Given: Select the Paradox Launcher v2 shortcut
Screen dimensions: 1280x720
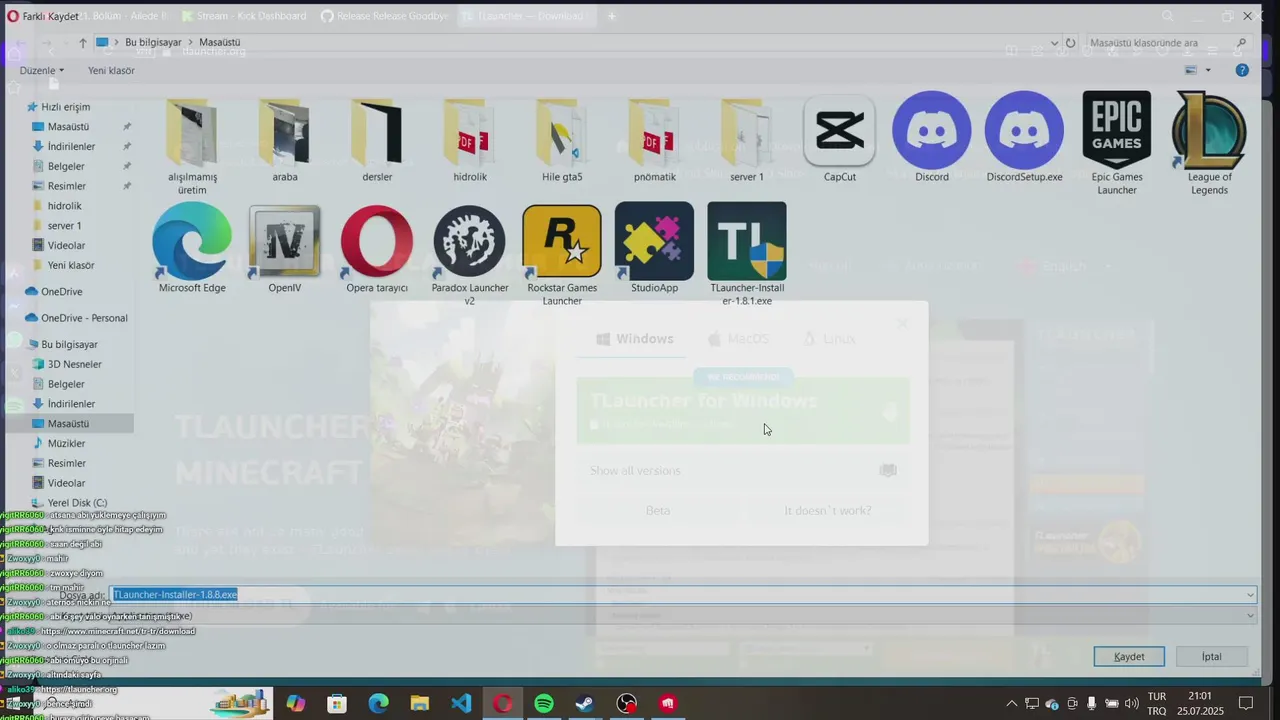Looking at the screenshot, I should pos(470,255).
